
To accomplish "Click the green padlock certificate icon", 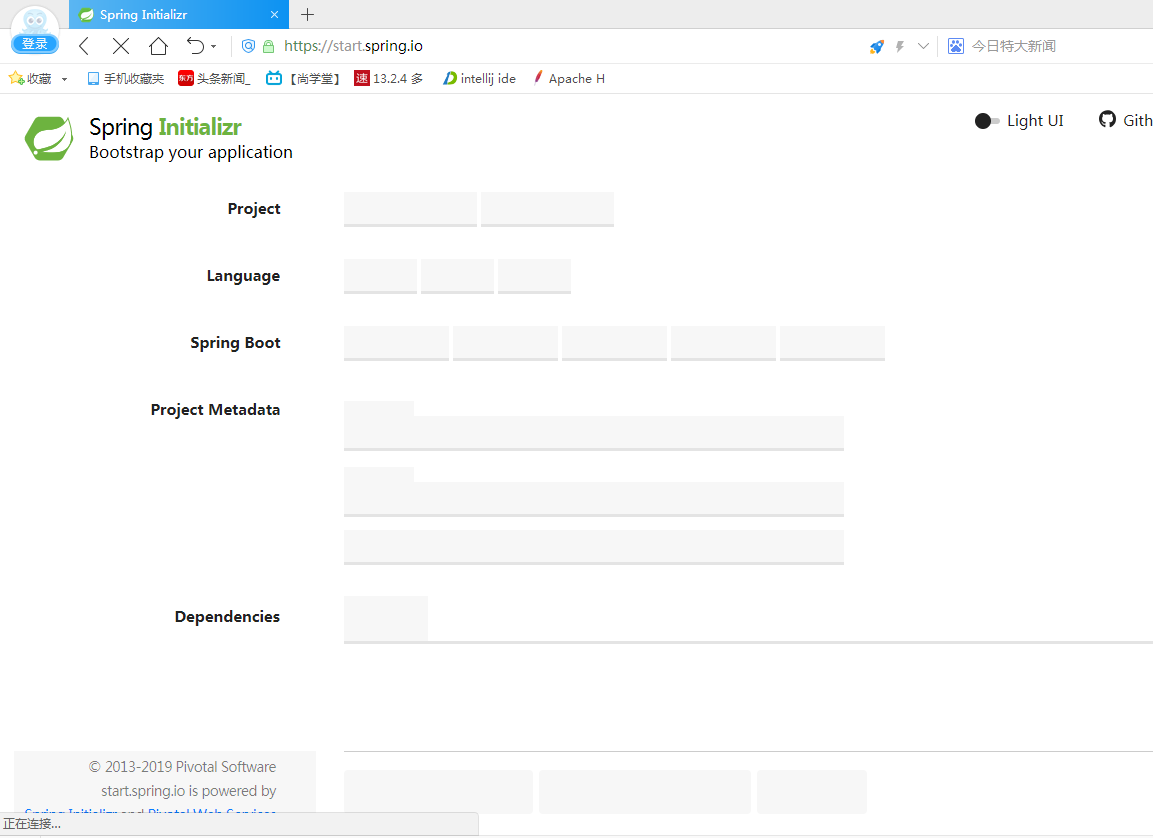I will pyautogui.click(x=268, y=46).
